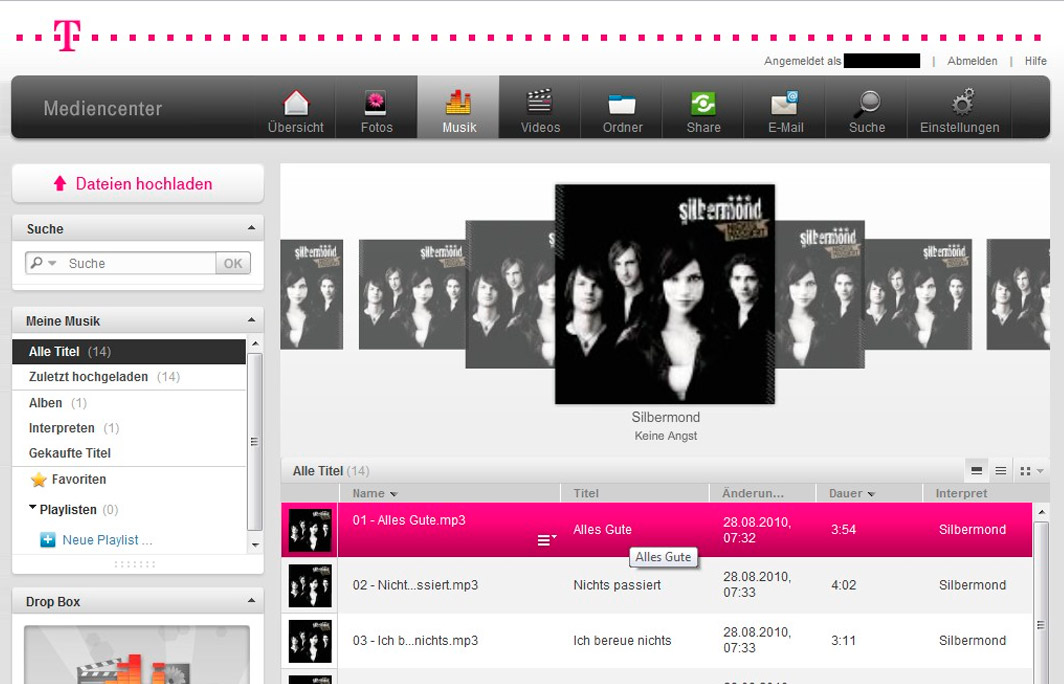Select 03 - Ich b...nichts.mp3 file
Image resolution: width=1064 pixels, height=684 pixels.
(x=415, y=641)
